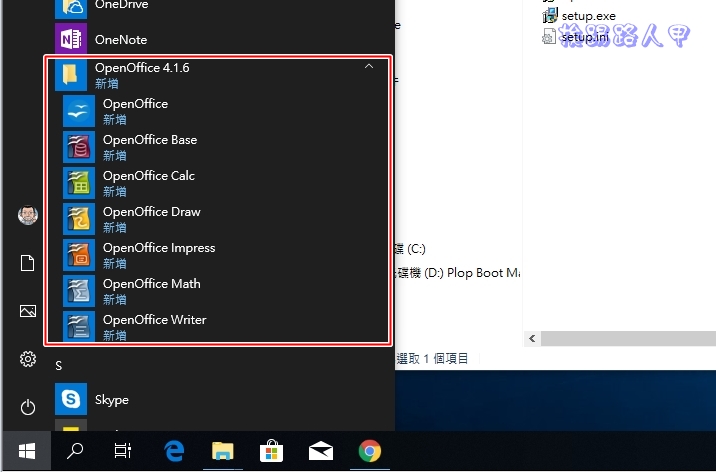Open the OpenOffice Draw icon

tap(79, 219)
